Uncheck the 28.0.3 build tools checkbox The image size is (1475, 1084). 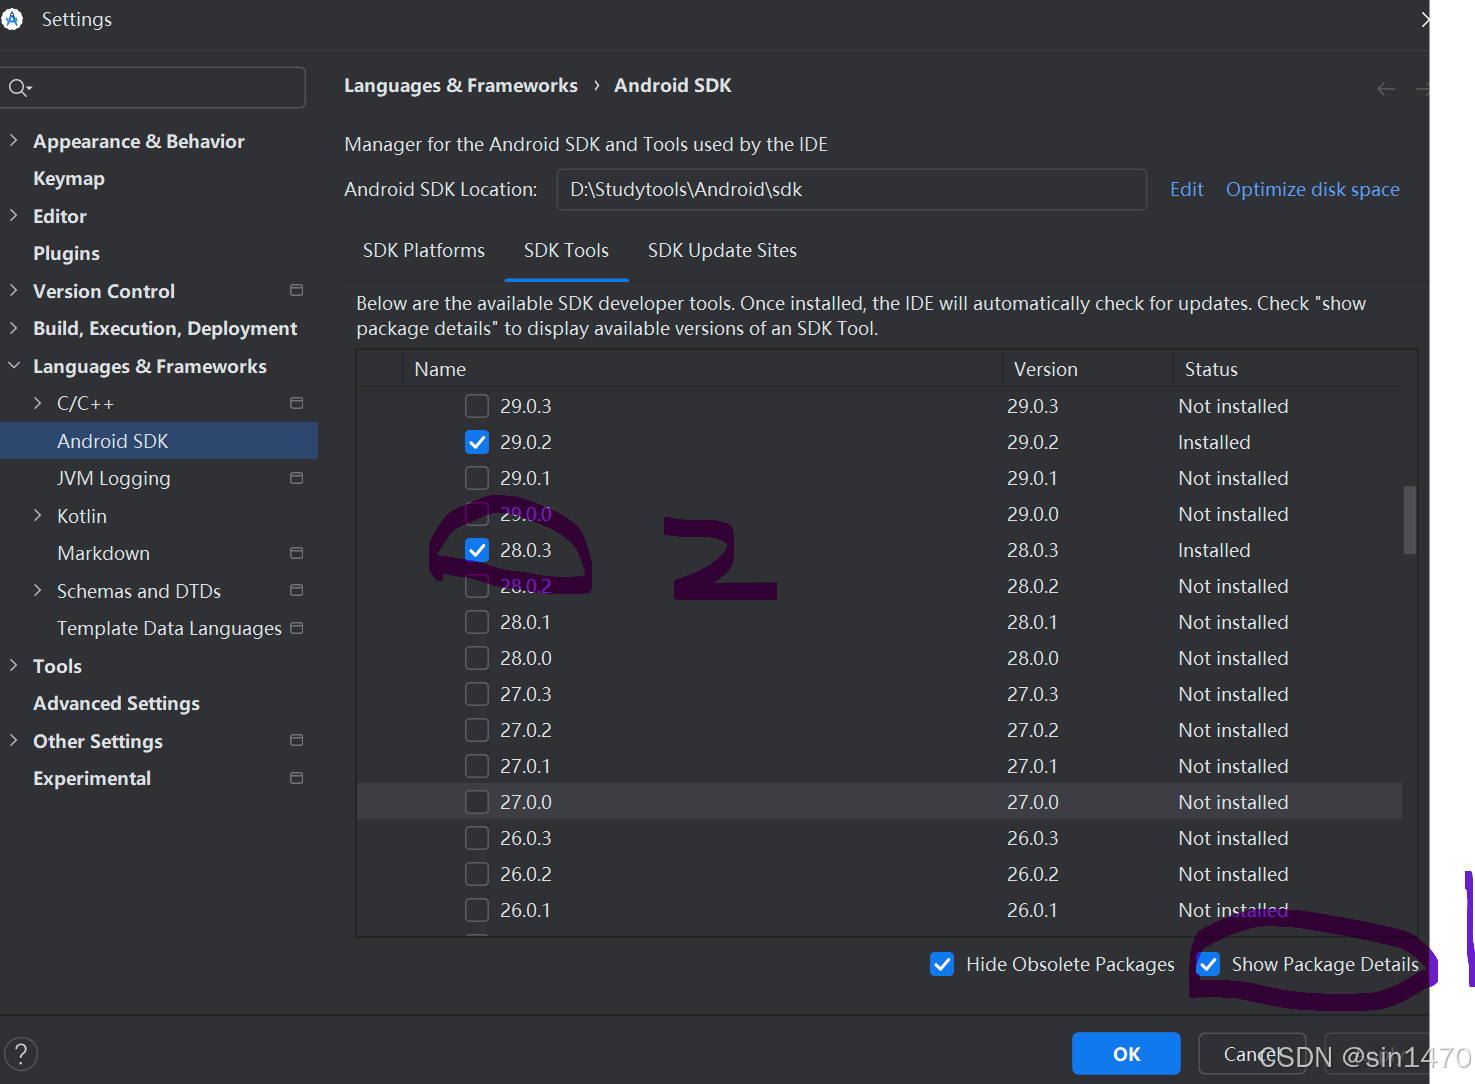(x=477, y=550)
